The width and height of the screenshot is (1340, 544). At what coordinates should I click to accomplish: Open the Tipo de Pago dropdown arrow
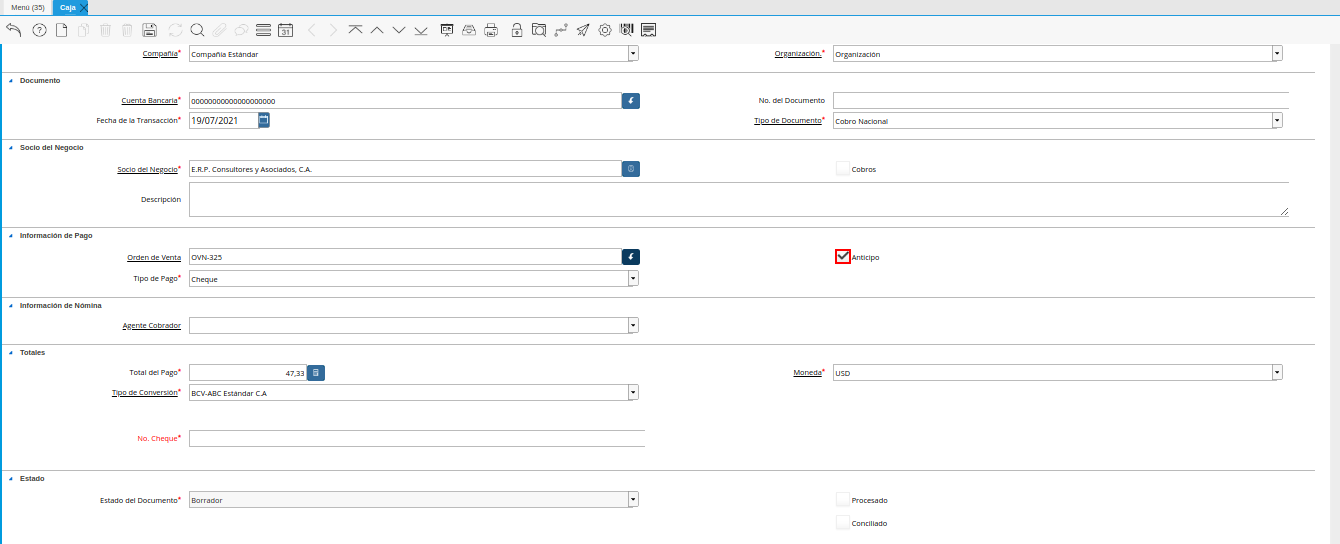click(633, 279)
